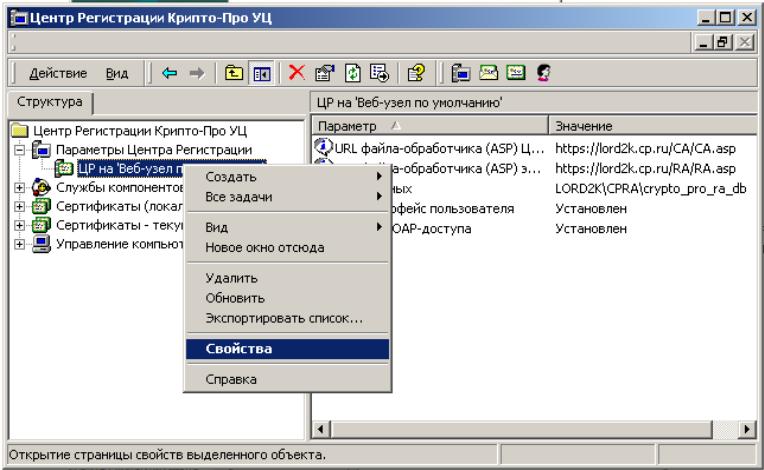Viewport: 764px width, 470px height.
Task: Sort by the Значение column header
Action: point(653,126)
